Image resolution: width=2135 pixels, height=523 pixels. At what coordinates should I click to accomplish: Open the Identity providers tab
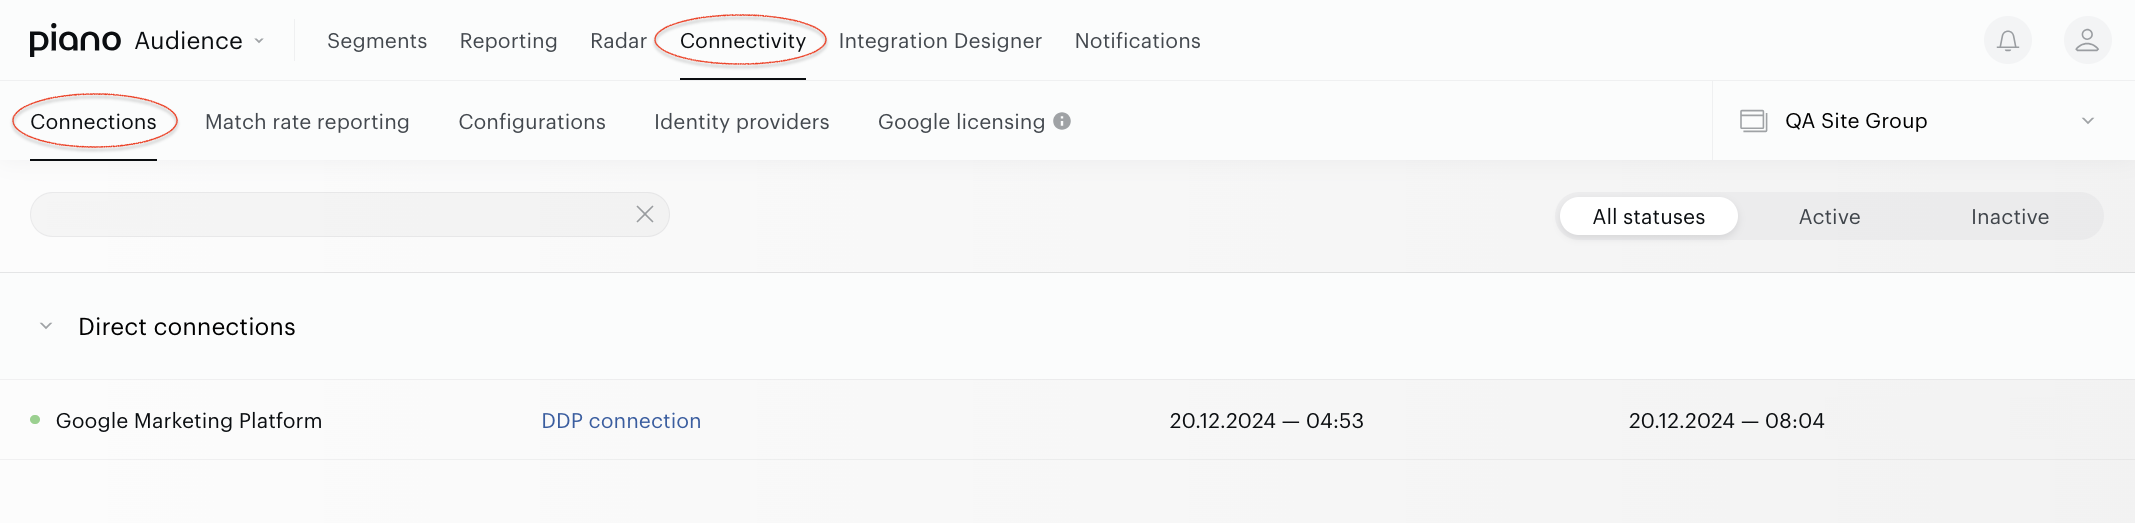click(742, 122)
